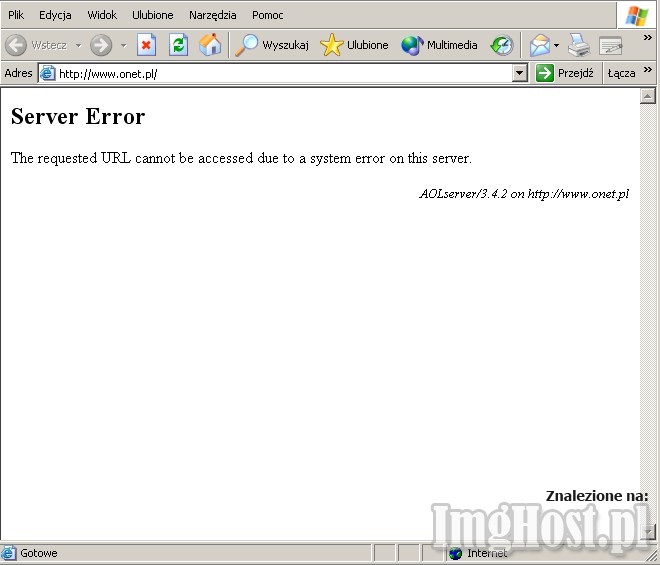Open History clock icon
Viewport: 660px width, 565px height.
click(x=502, y=45)
